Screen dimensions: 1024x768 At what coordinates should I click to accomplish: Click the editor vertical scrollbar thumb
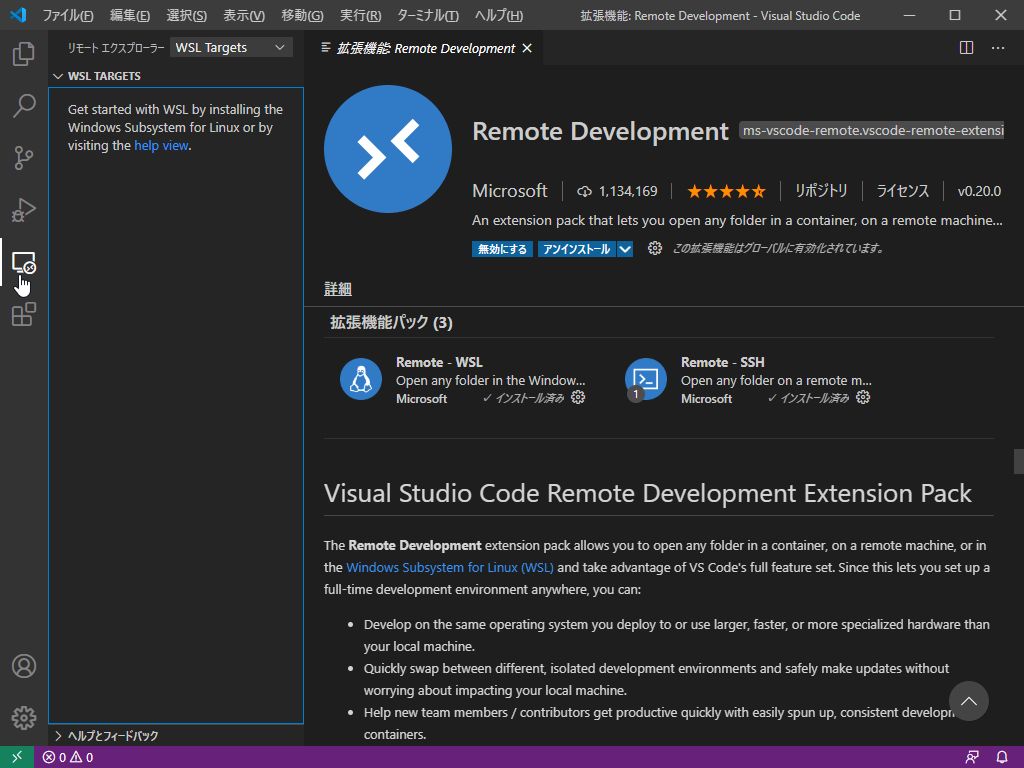coord(1018,461)
